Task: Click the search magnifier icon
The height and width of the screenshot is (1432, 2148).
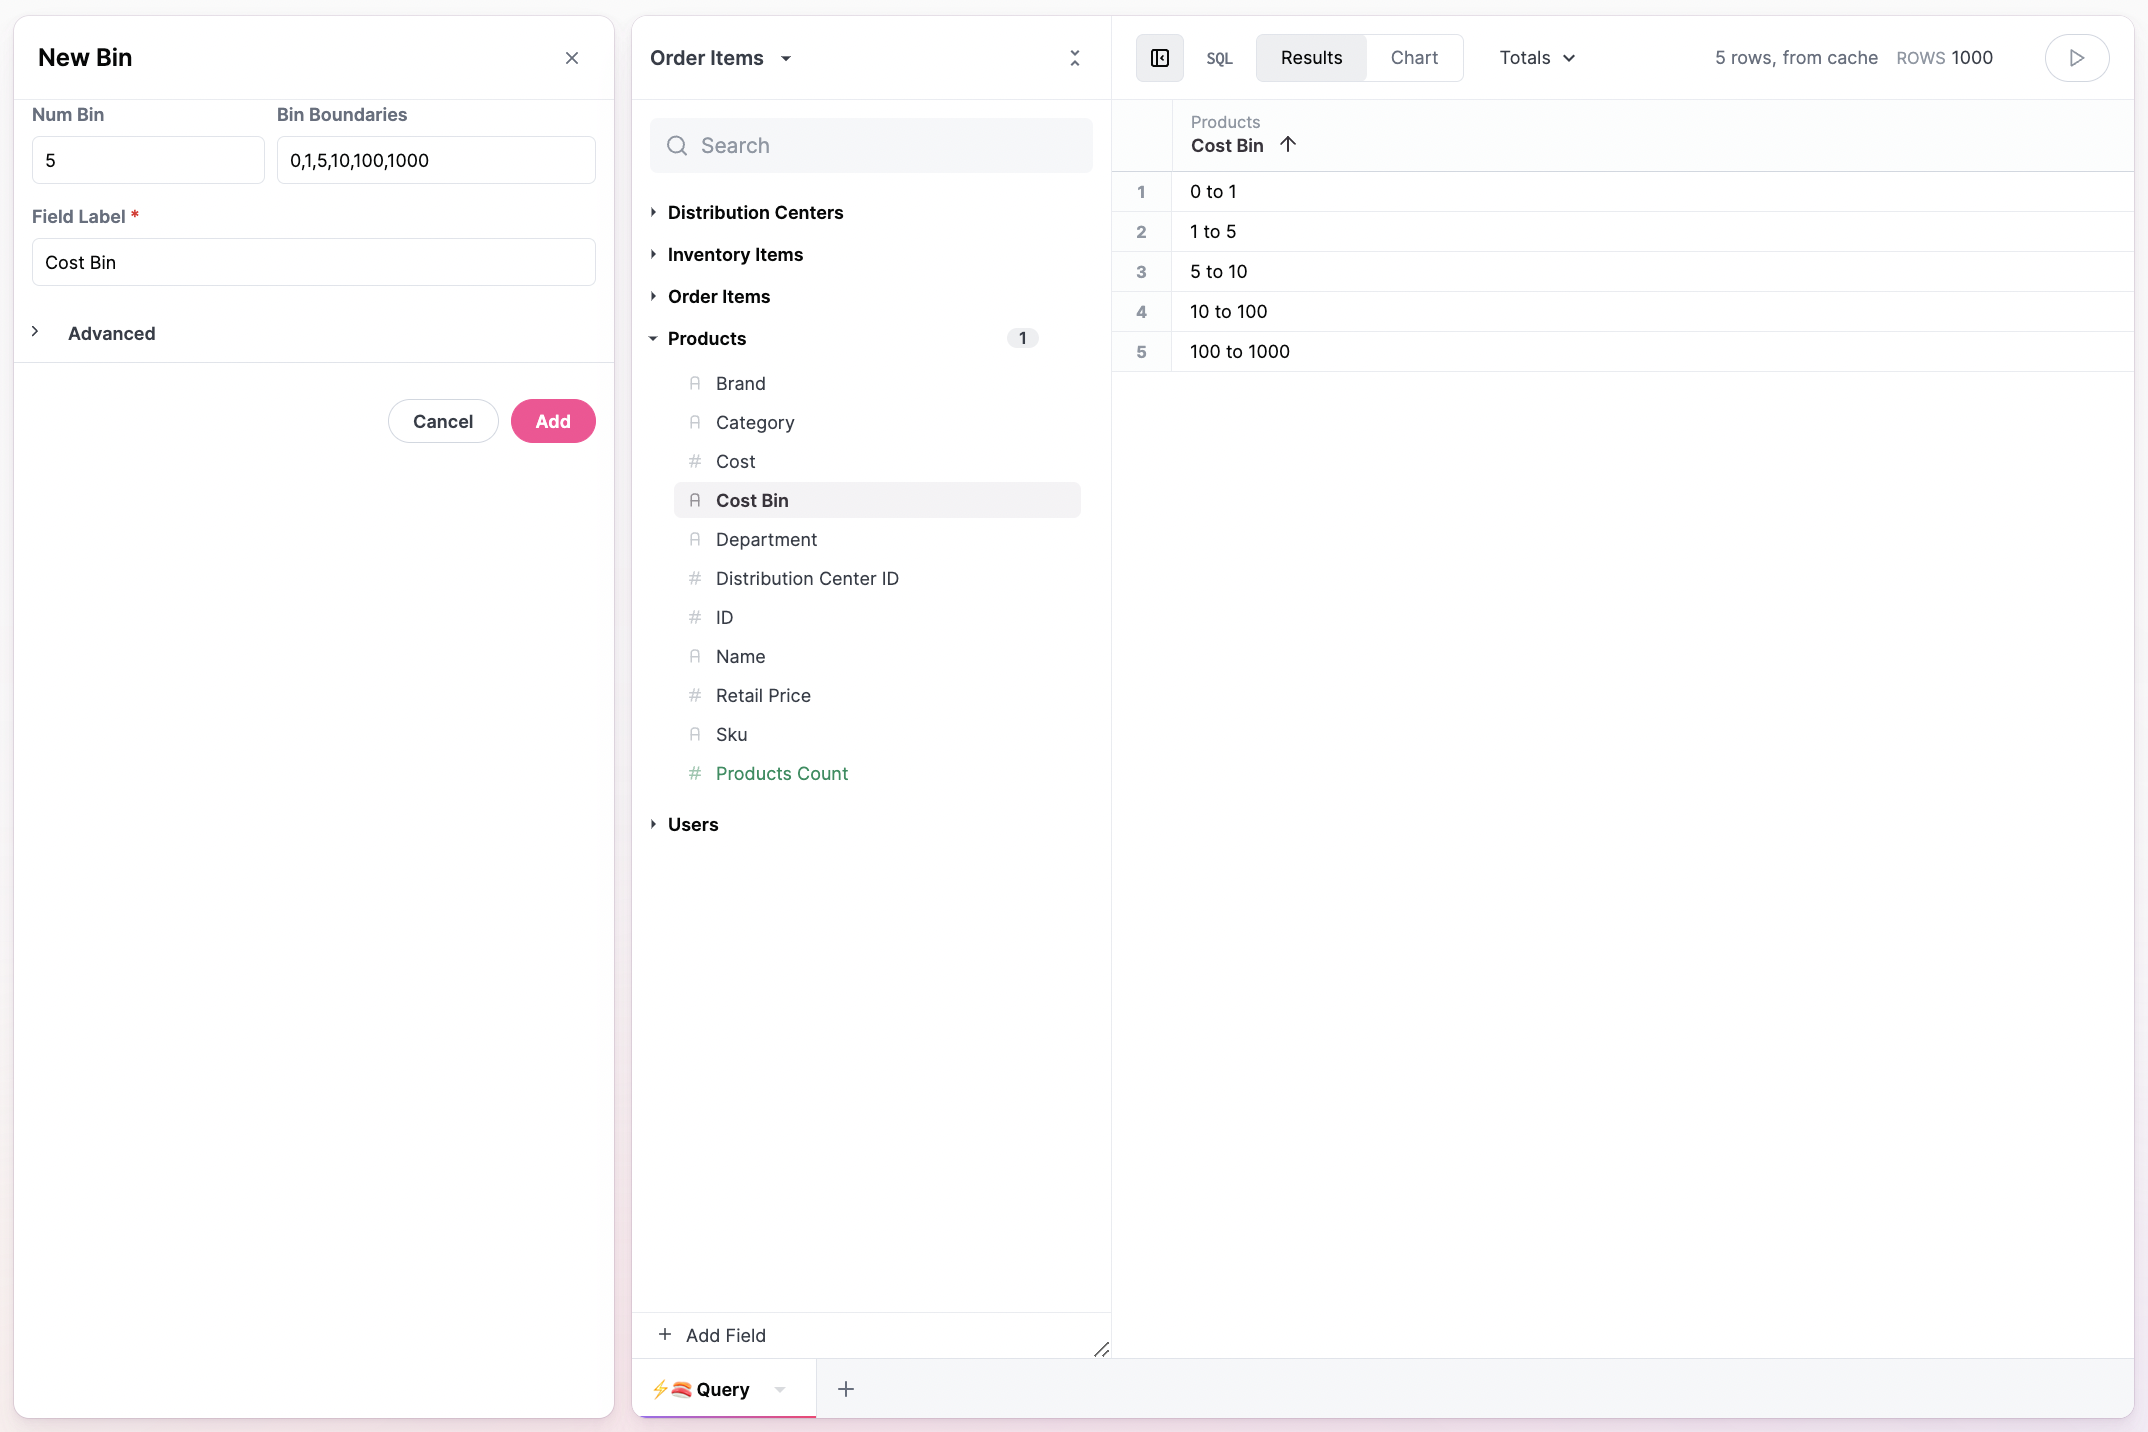Action: click(677, 146)
